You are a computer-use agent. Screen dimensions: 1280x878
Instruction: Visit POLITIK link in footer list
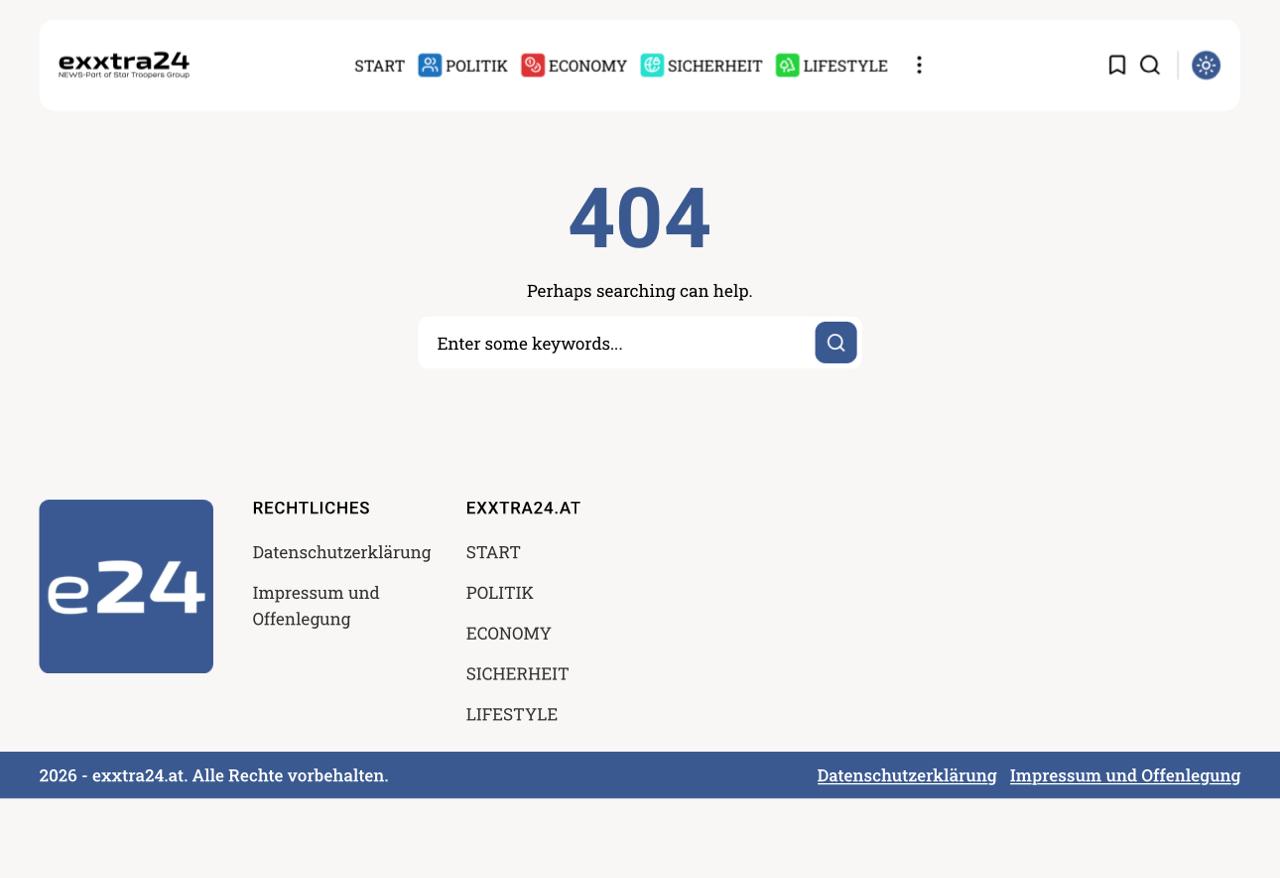[499, 593]
